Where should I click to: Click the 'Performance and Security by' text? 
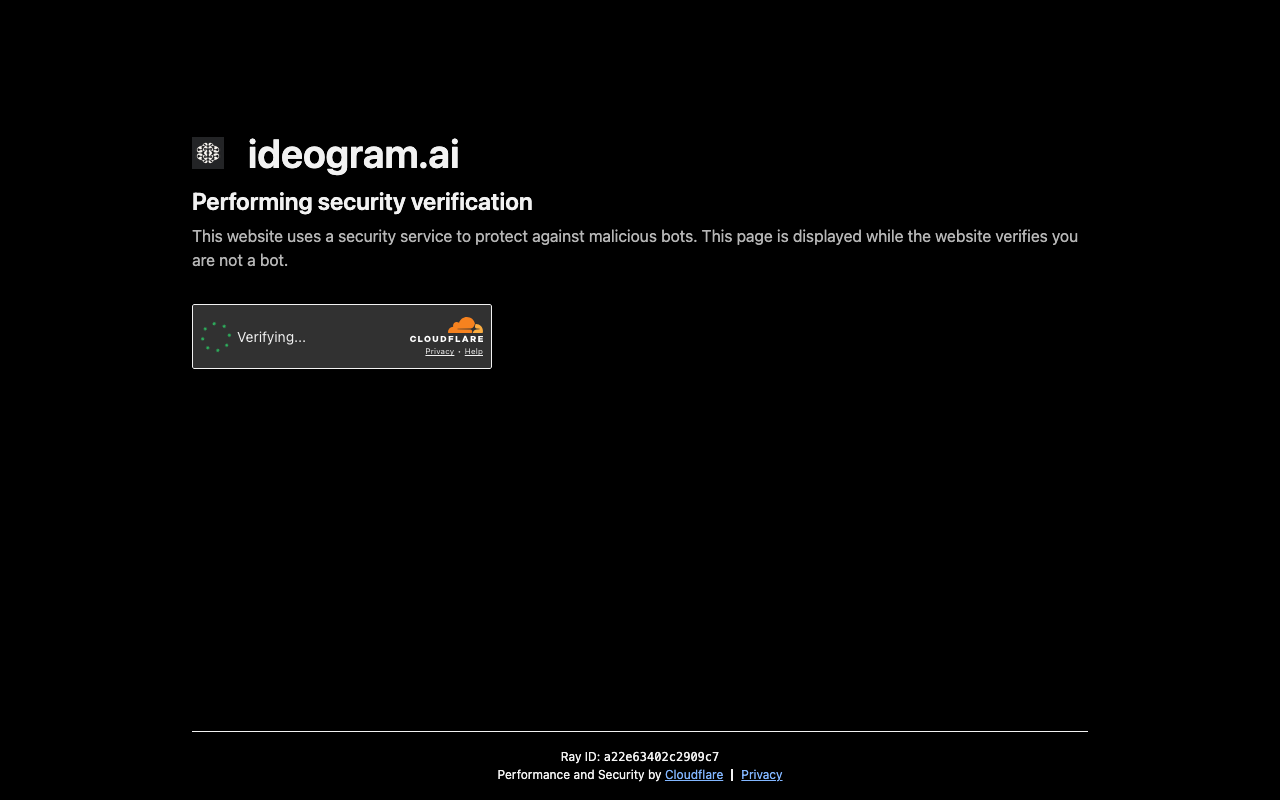(579, 775)
